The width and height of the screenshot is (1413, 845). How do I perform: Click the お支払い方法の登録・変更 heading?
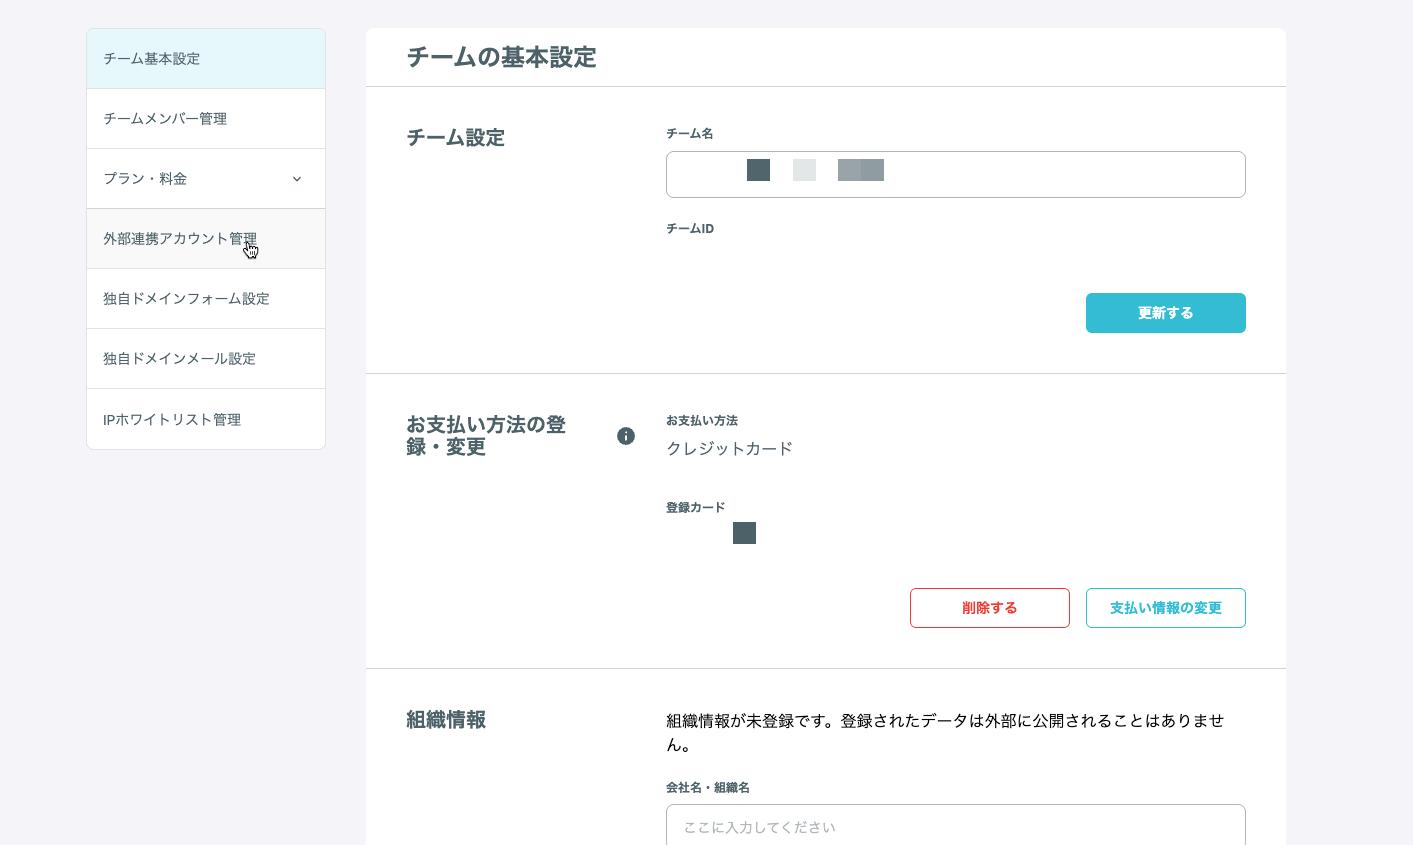click(x=486, y=436)
